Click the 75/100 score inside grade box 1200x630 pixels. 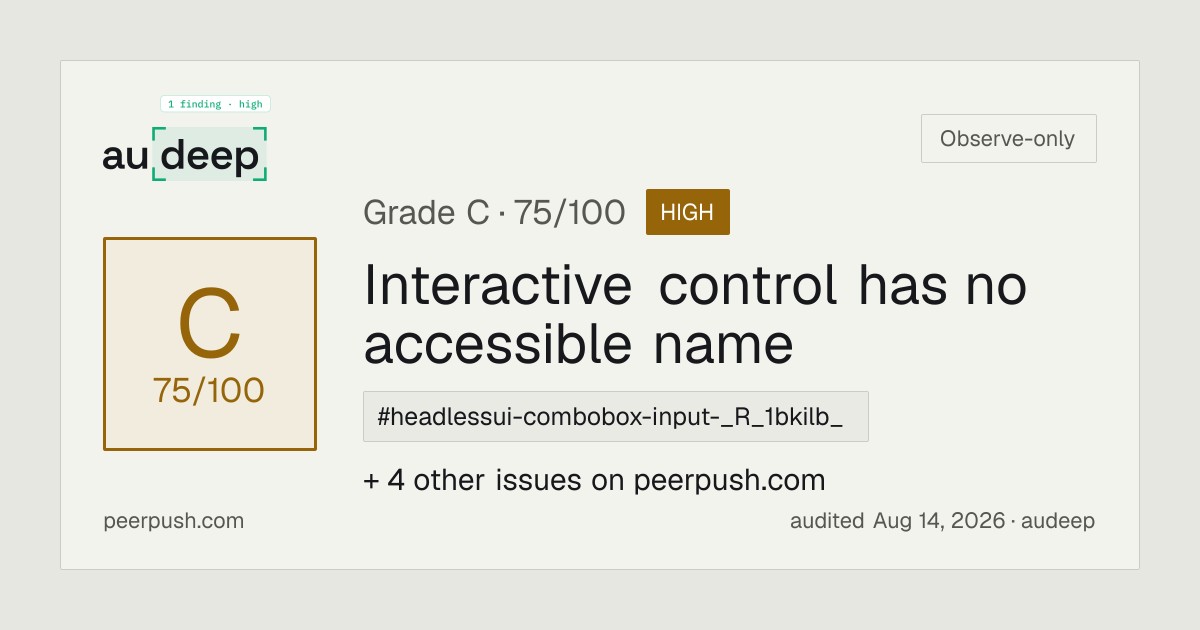(209, 390)
